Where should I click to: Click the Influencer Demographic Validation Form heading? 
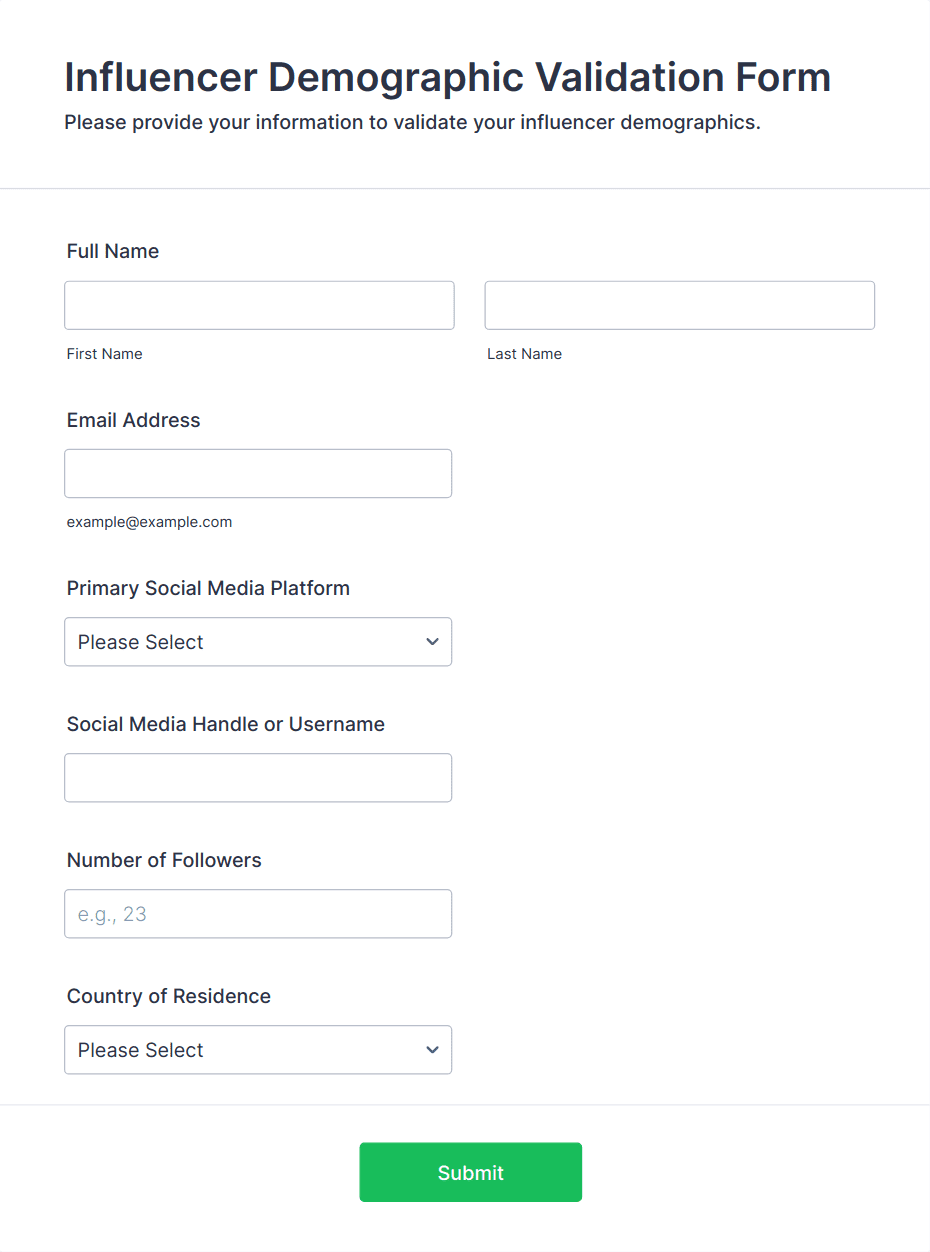[x=447, y=78]
